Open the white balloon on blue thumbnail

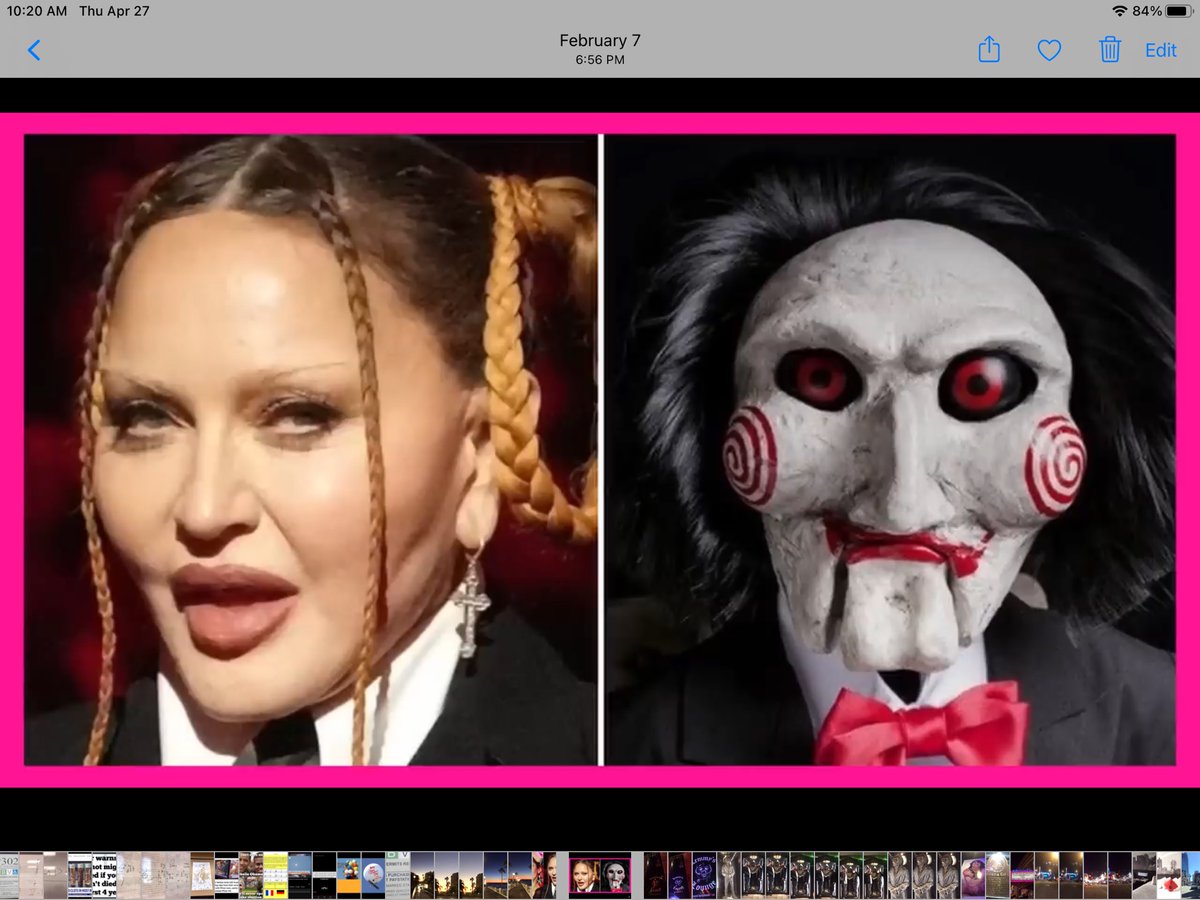click(x=373, y=875)
